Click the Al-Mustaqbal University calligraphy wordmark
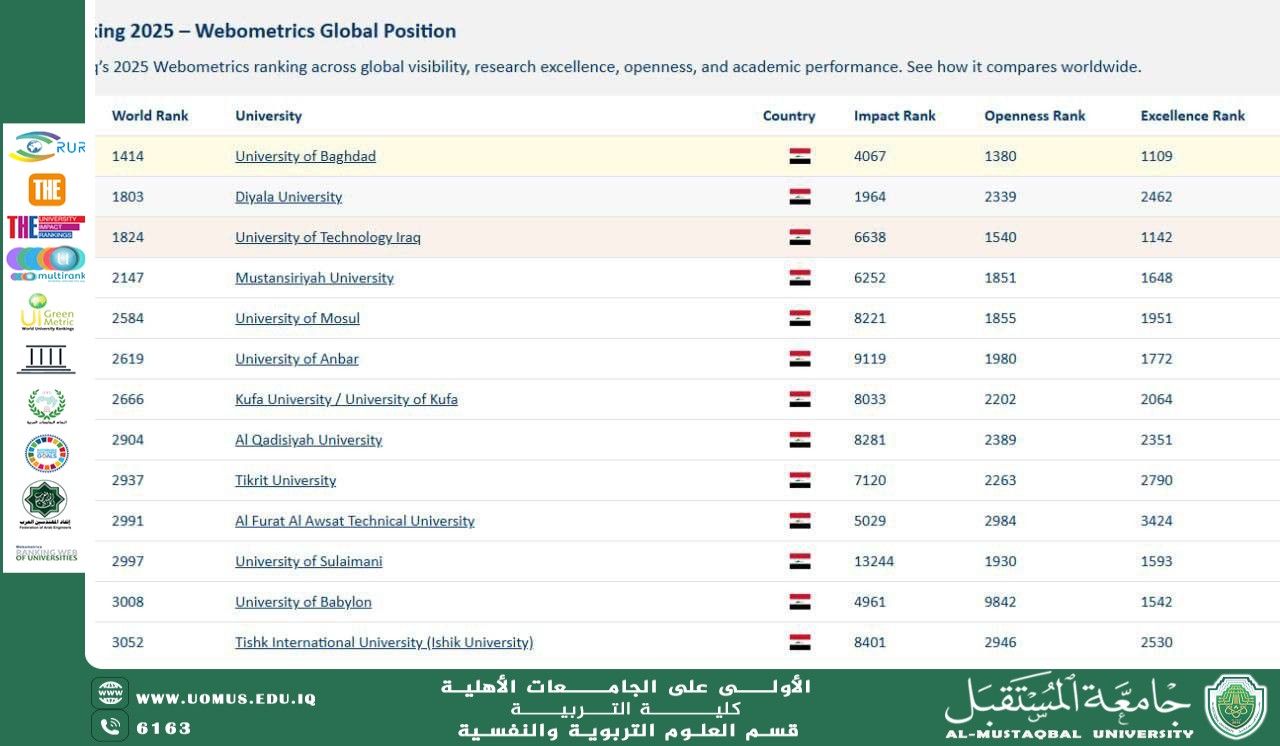 pos(1068,707)
